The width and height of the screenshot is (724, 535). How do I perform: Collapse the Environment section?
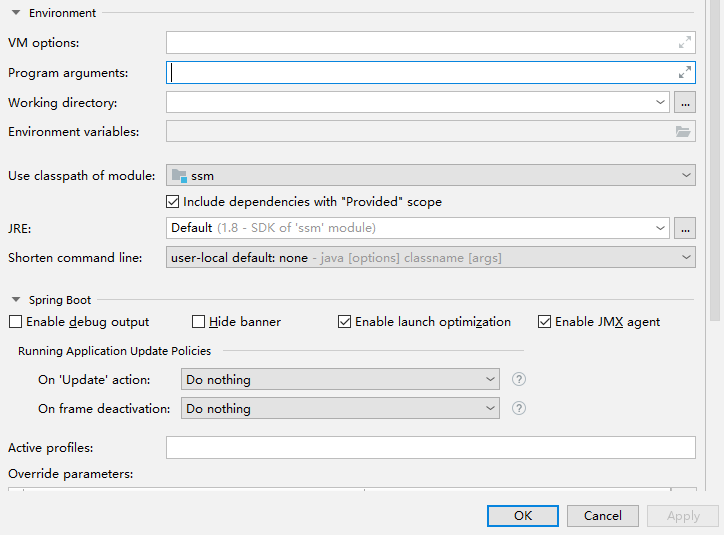(x=16, y=13)
